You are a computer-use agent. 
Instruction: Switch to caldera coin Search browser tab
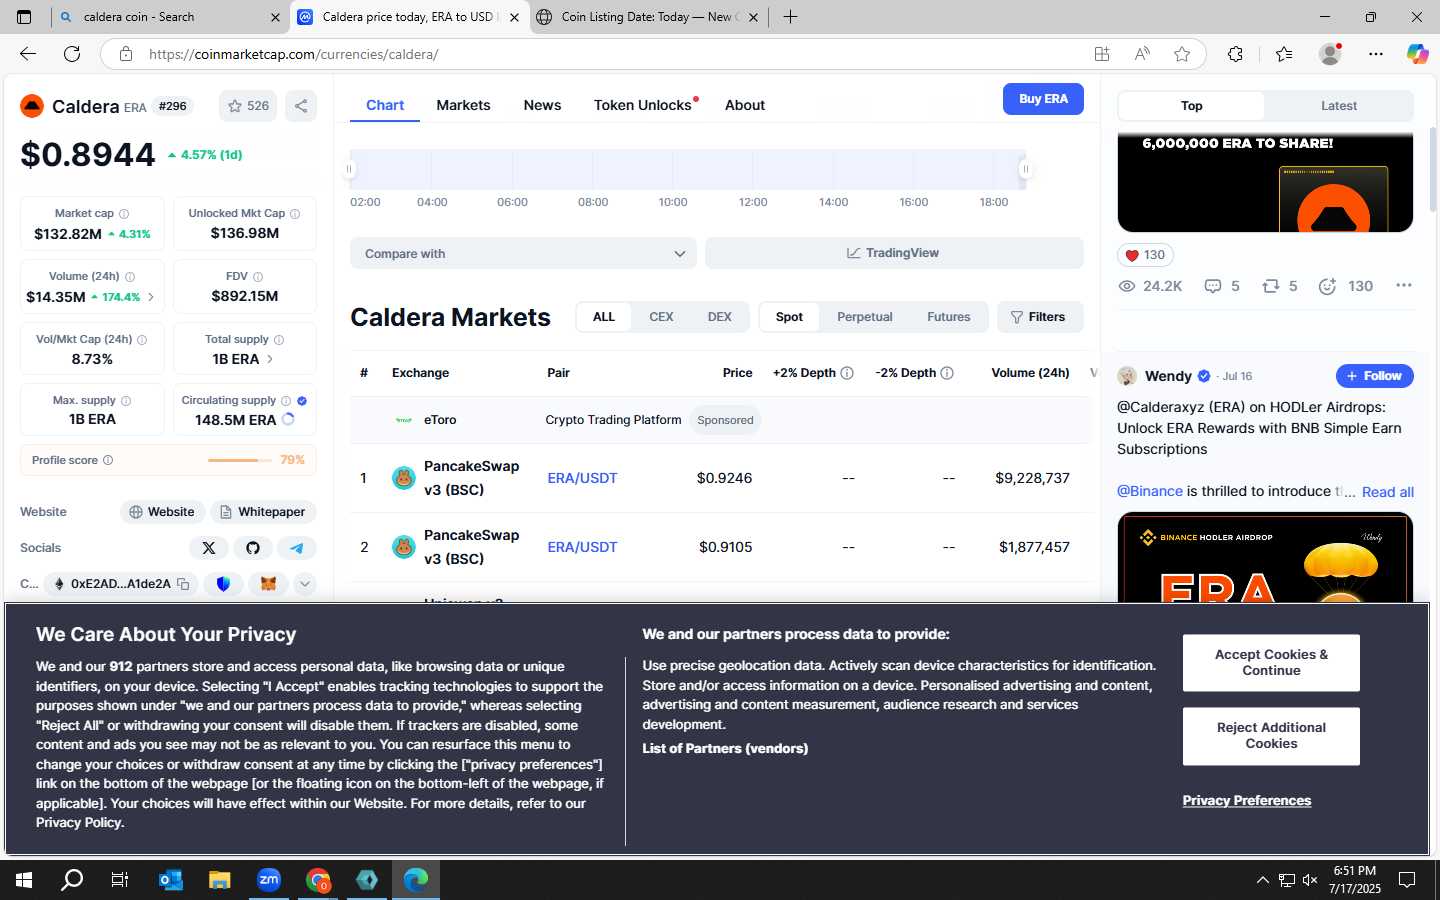(168, 17)
